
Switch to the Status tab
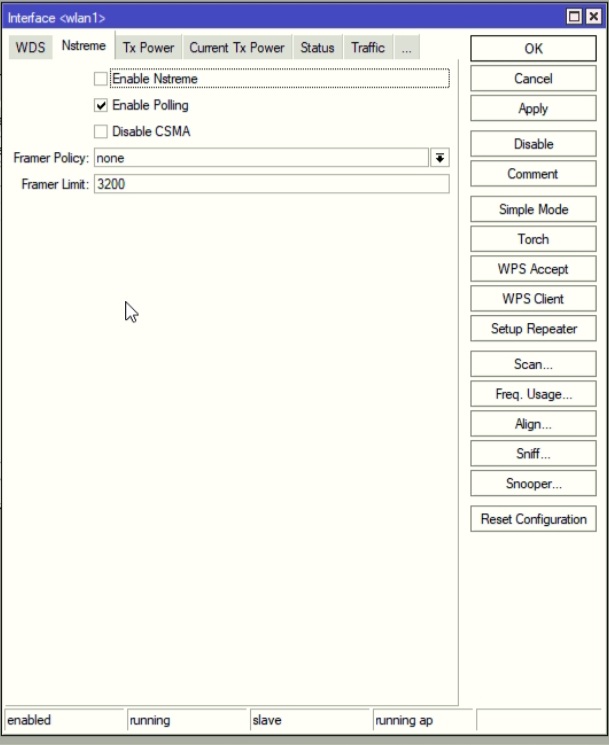[x=317, y=48]
